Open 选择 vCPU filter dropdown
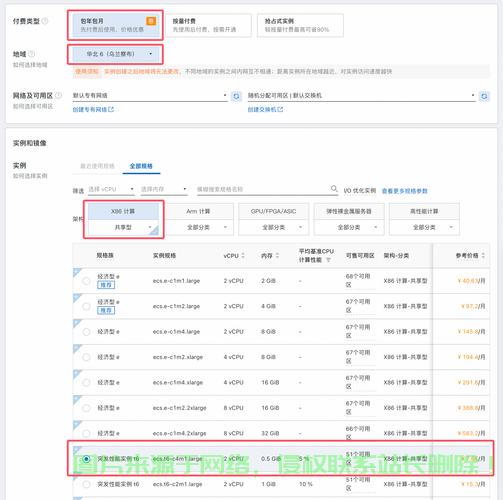Image resolution: width=503 pixels, height=500 pixels. point(111,189)
